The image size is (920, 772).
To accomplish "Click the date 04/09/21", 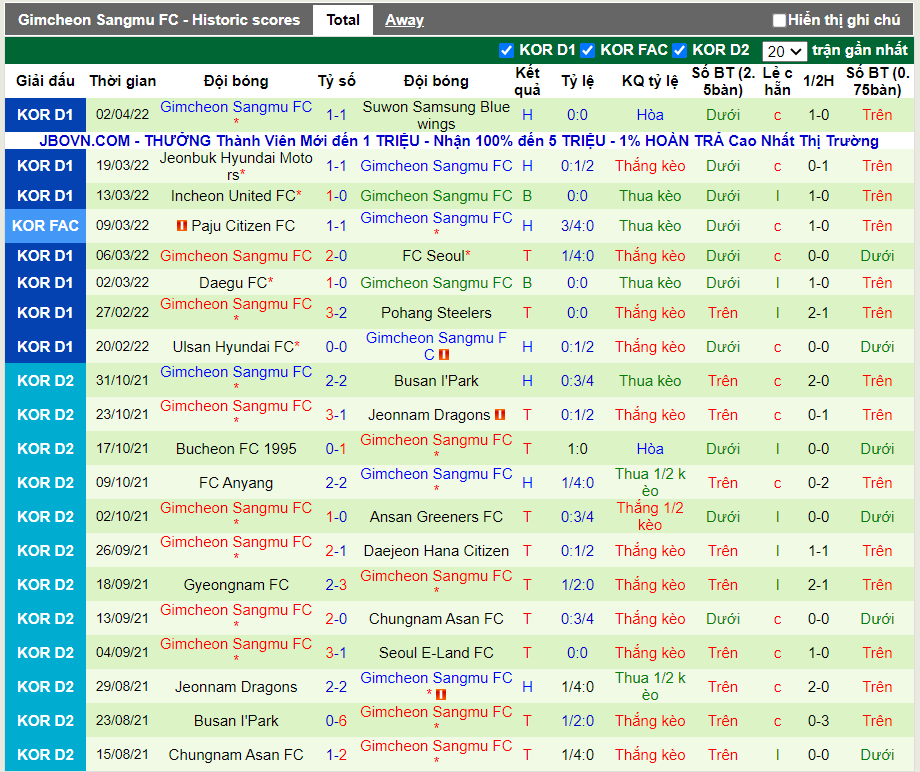I will 123,652.
